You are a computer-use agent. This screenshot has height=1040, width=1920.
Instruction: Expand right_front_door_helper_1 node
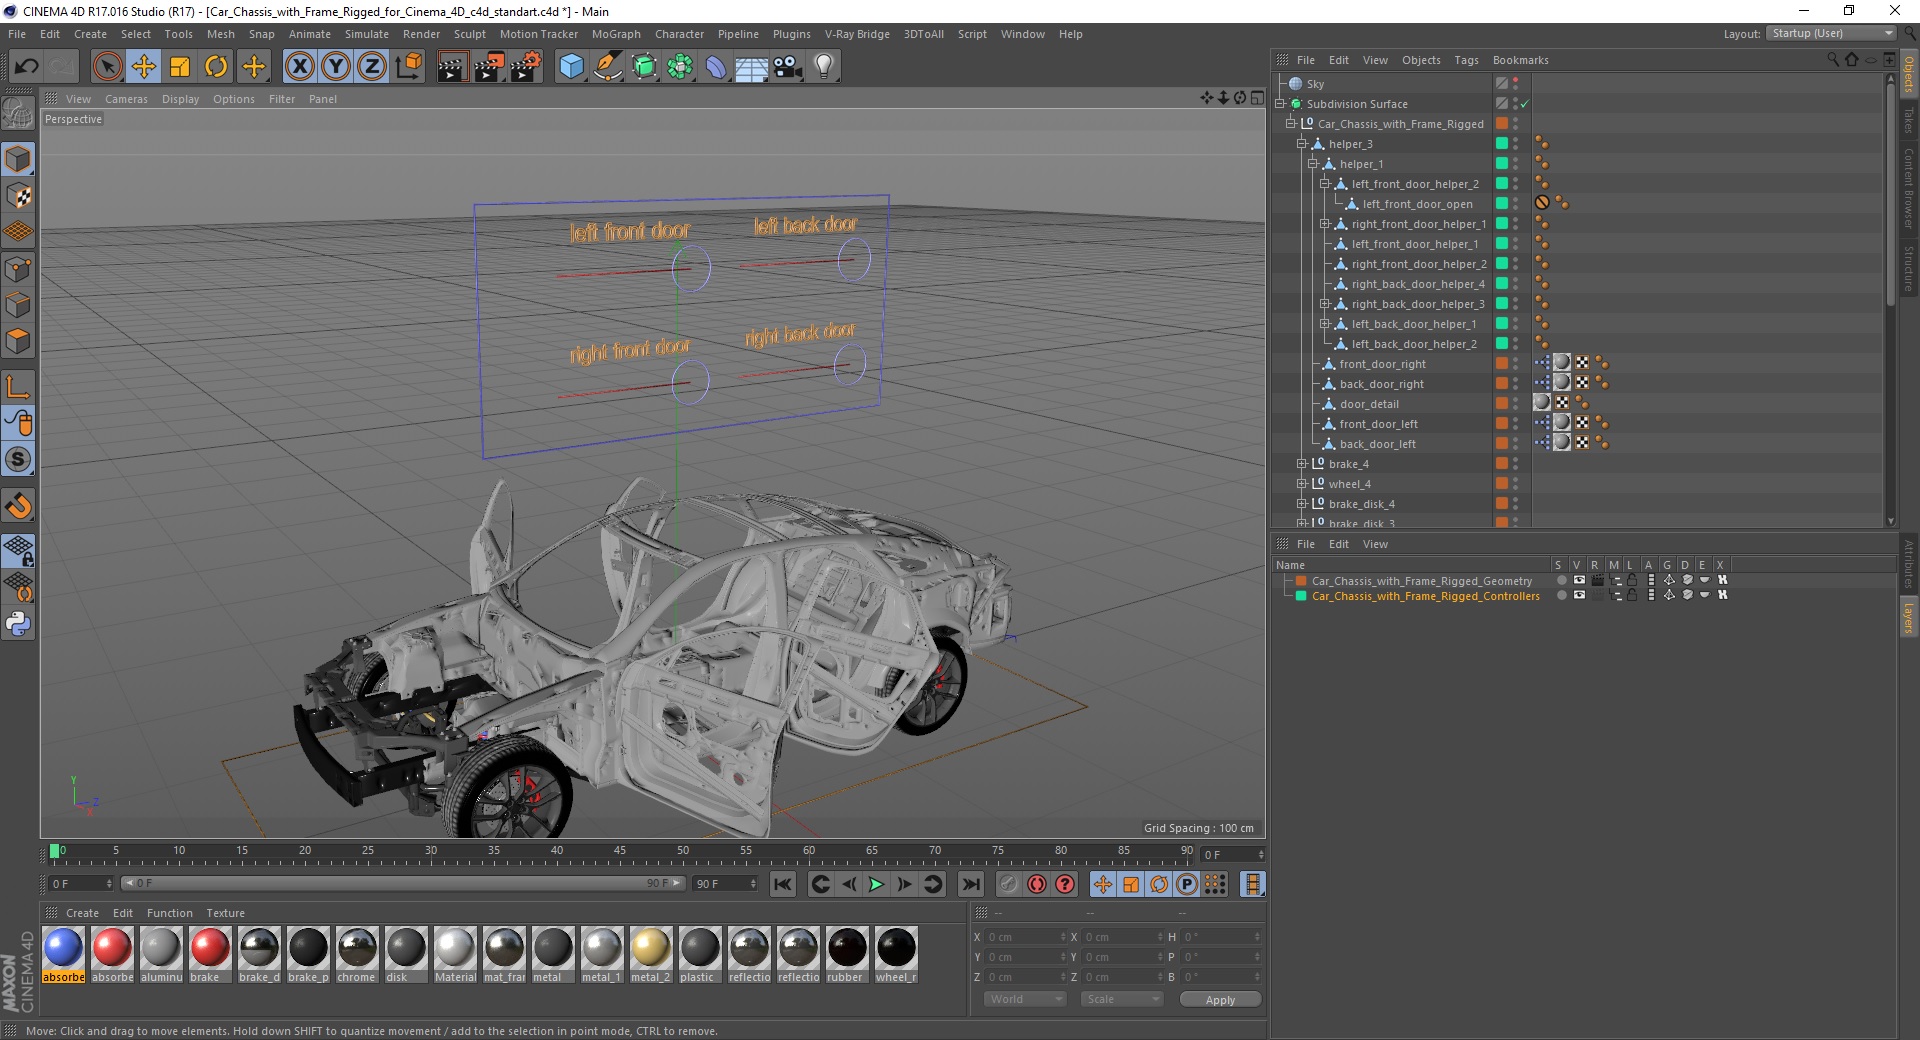(x=1324, y=224)
